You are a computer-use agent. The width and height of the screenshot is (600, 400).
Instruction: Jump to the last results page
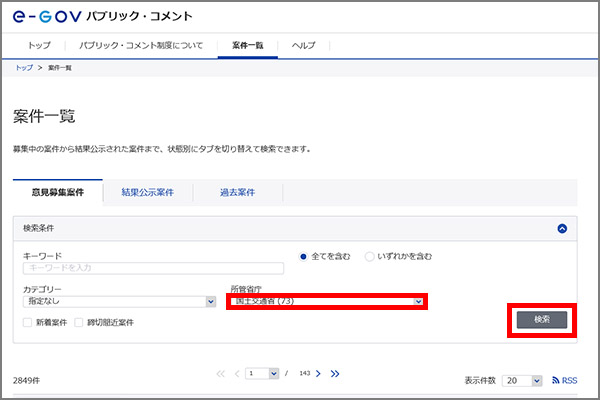[335, 373]
